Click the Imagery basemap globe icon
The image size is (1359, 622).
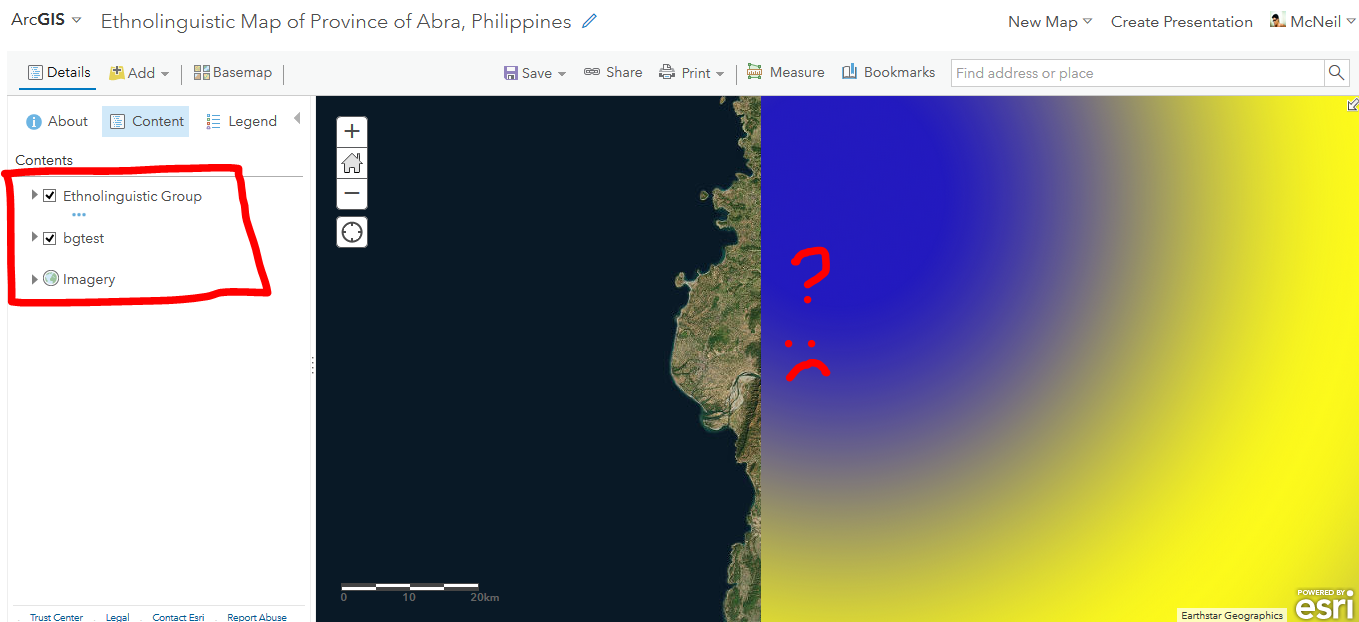tap(51, 279)
